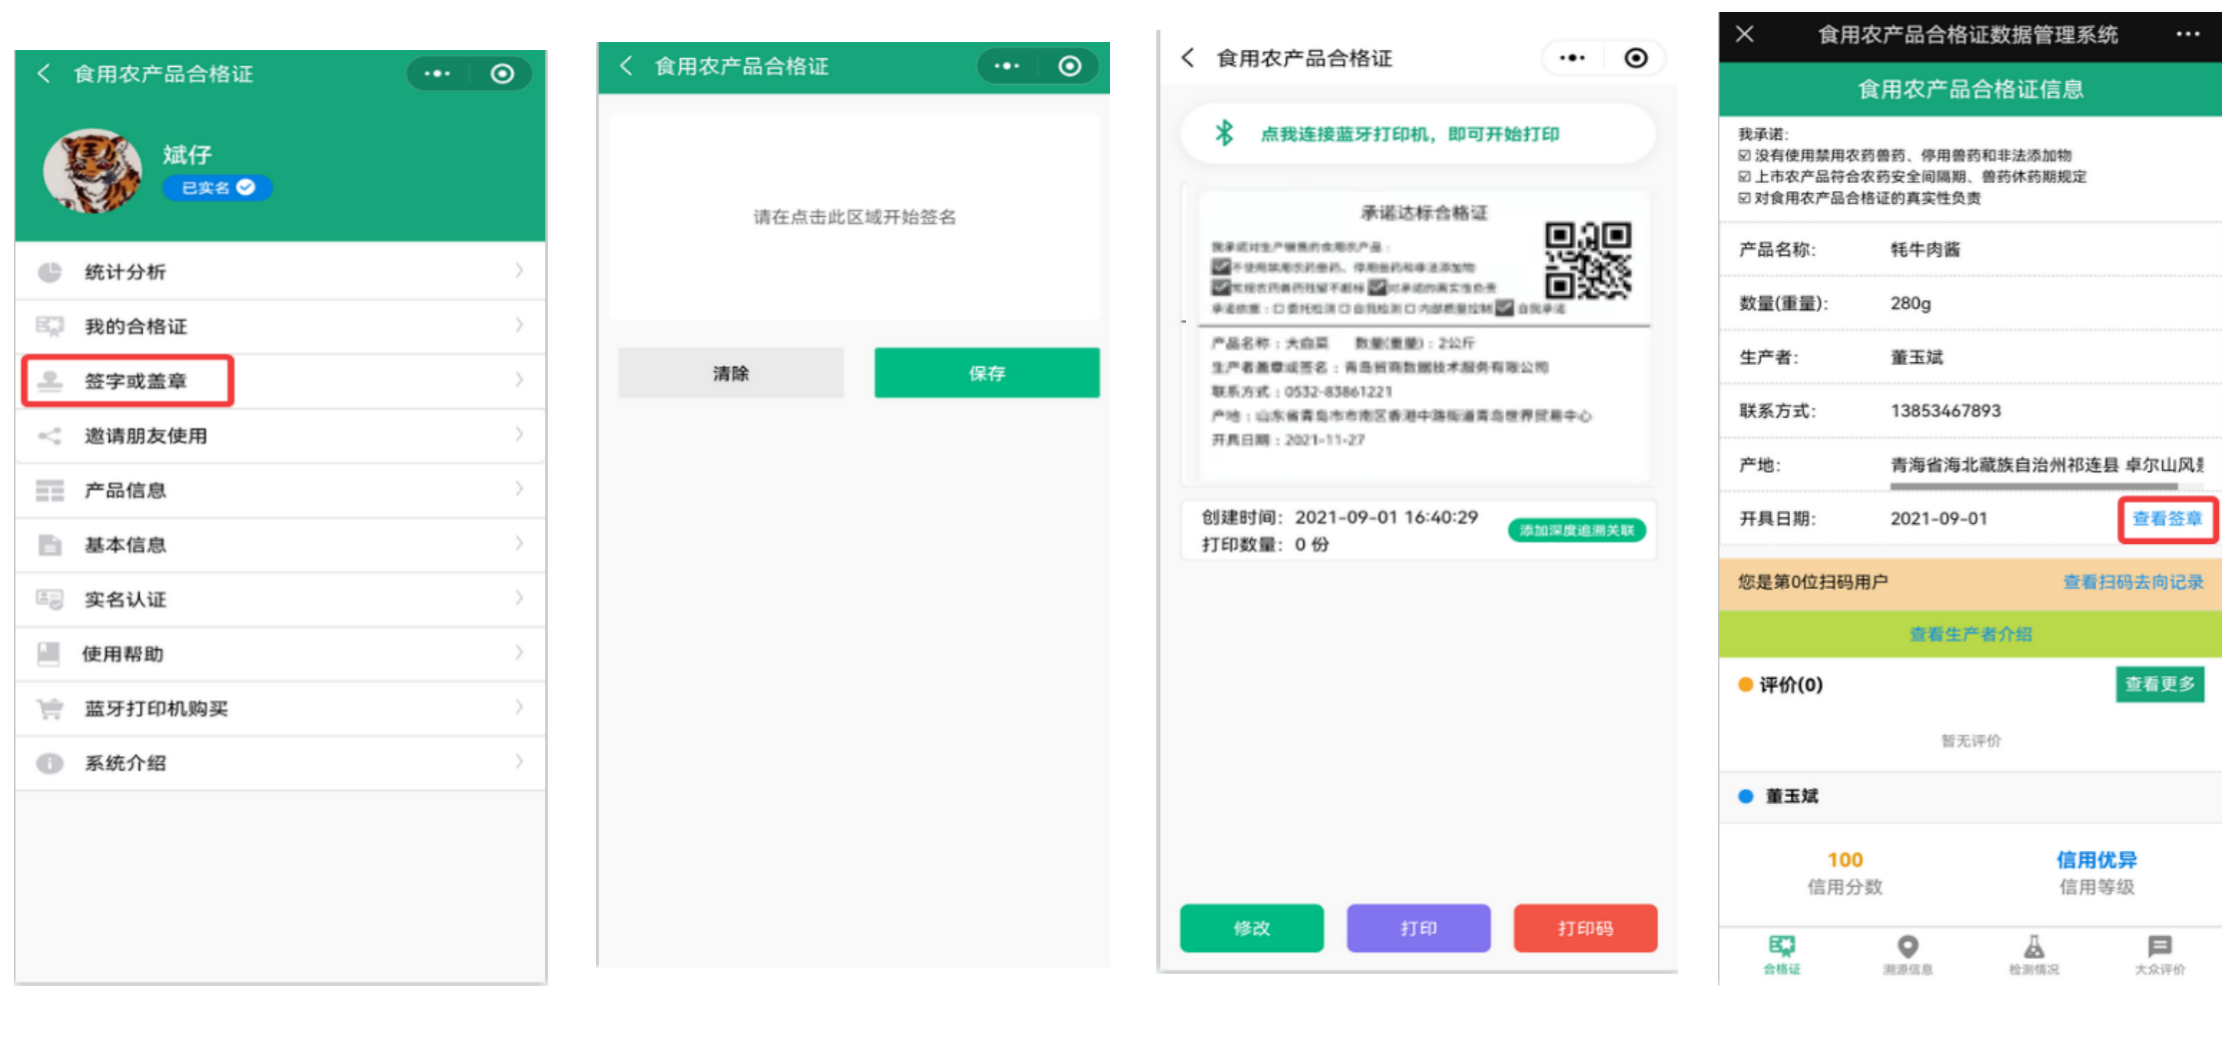
Task: Expand 使用帮助 with its arrow
Action: (519, 654)
